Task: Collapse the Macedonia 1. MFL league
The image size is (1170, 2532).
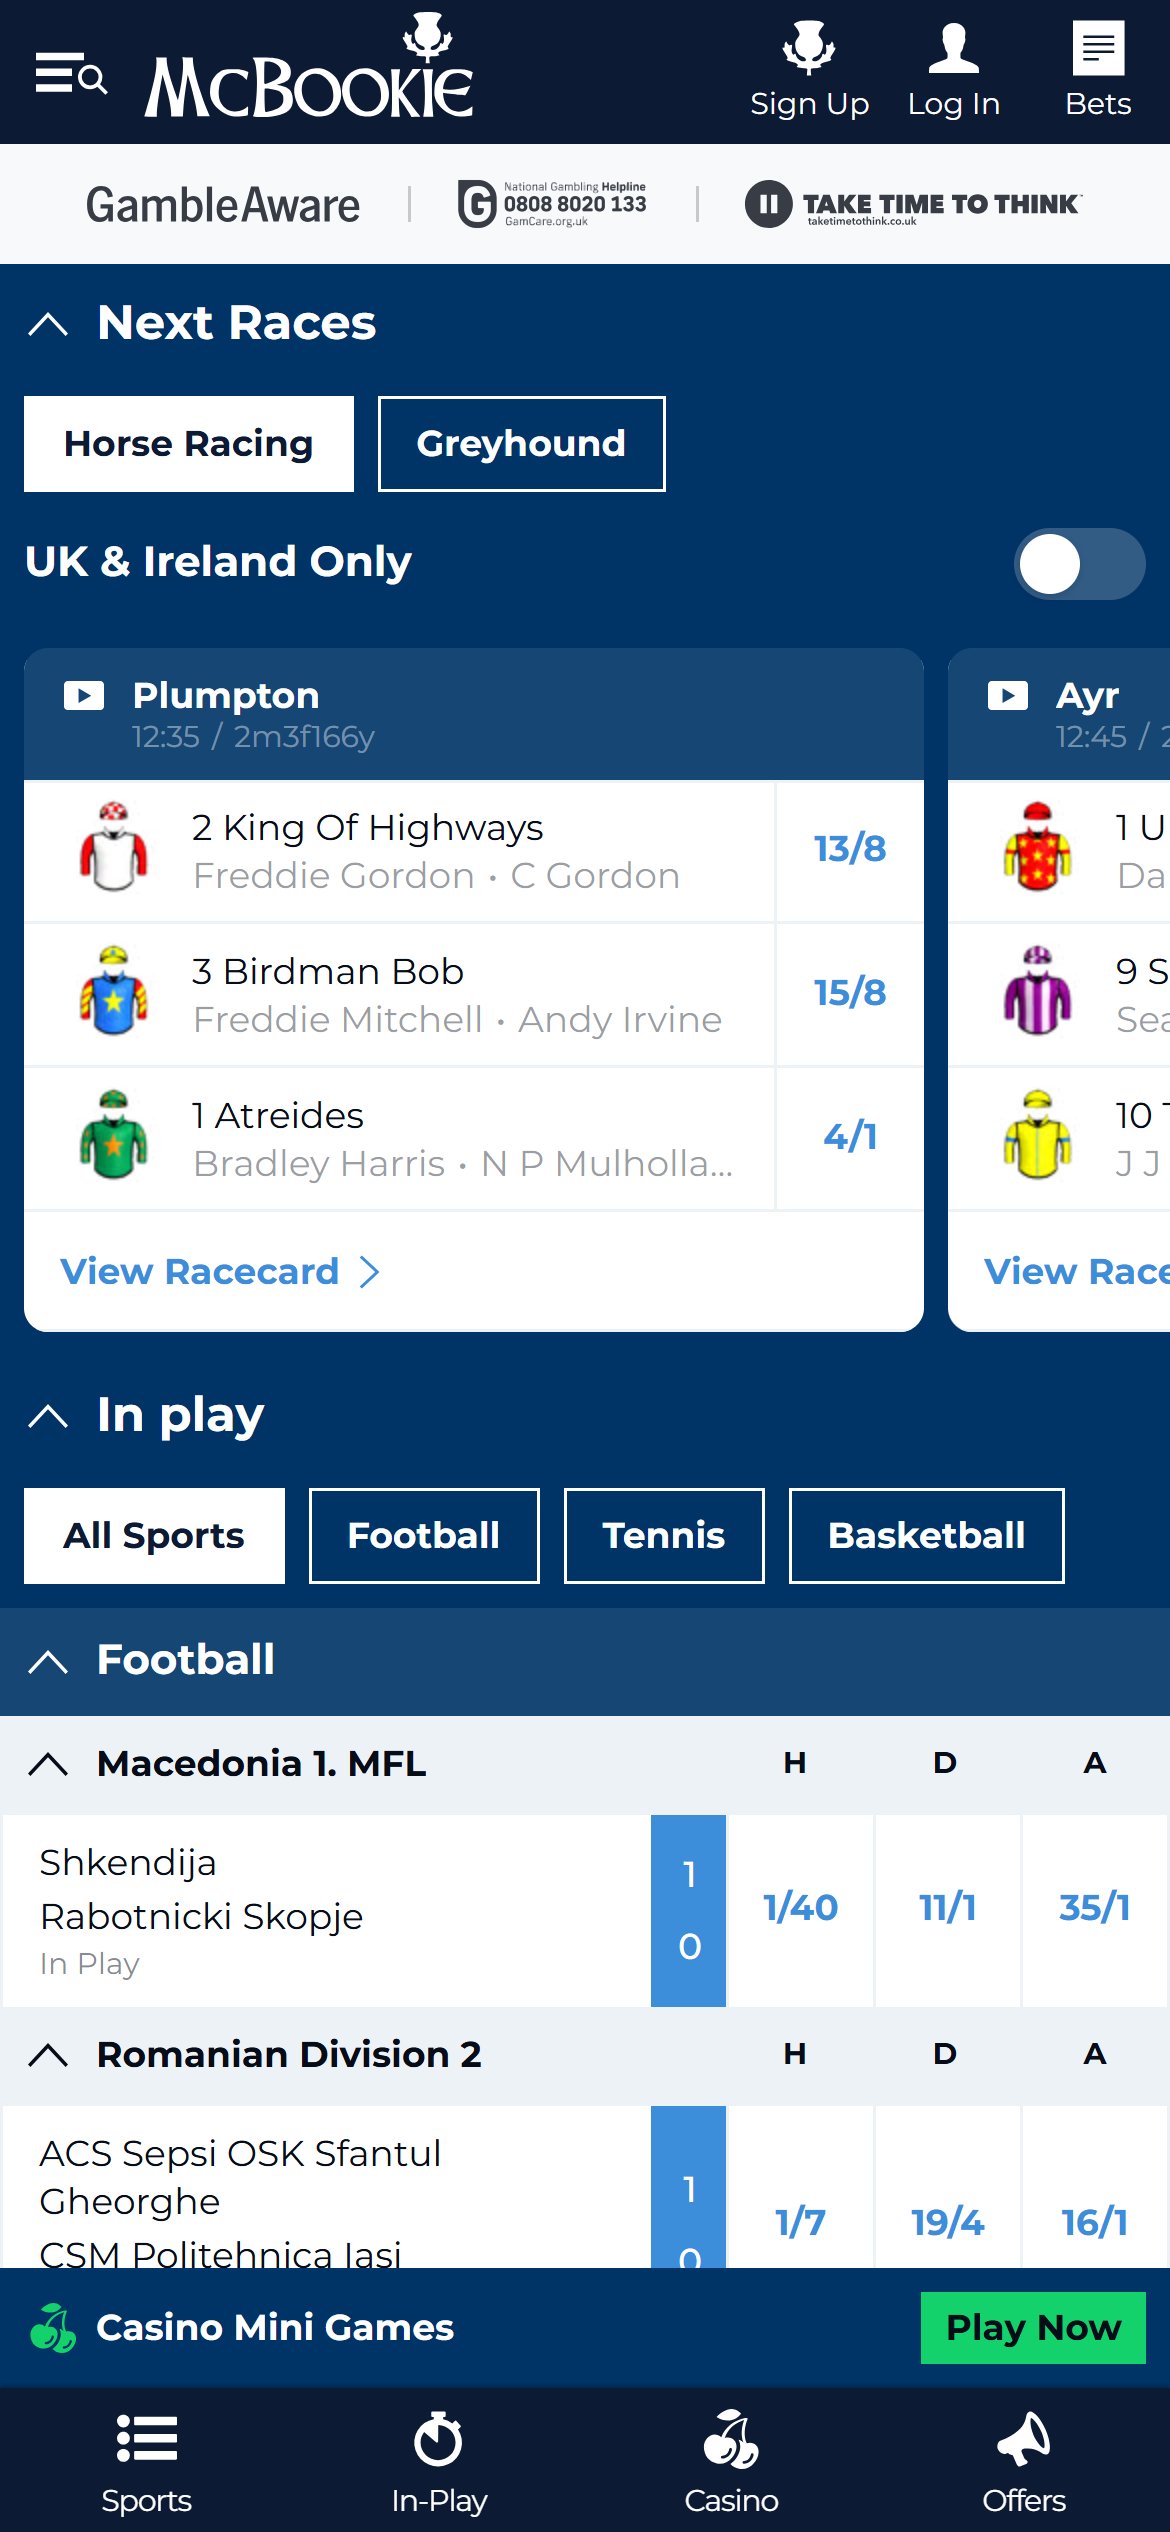Action: [x=48, y=1764]
